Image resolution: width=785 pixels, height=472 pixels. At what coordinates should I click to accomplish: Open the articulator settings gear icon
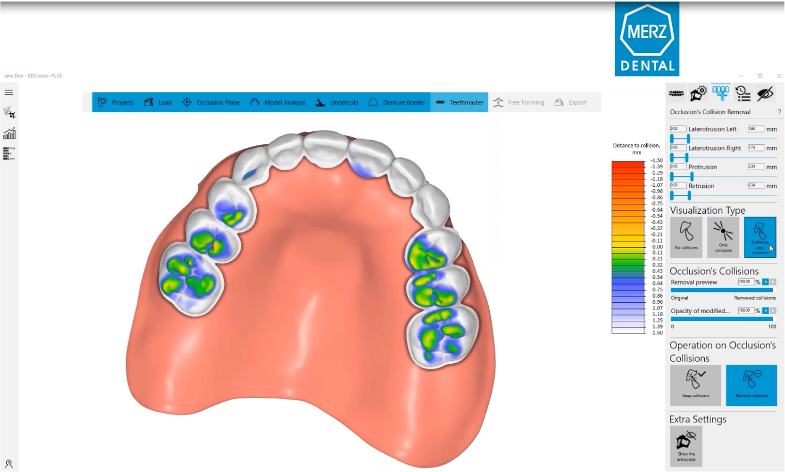point(699,92)
